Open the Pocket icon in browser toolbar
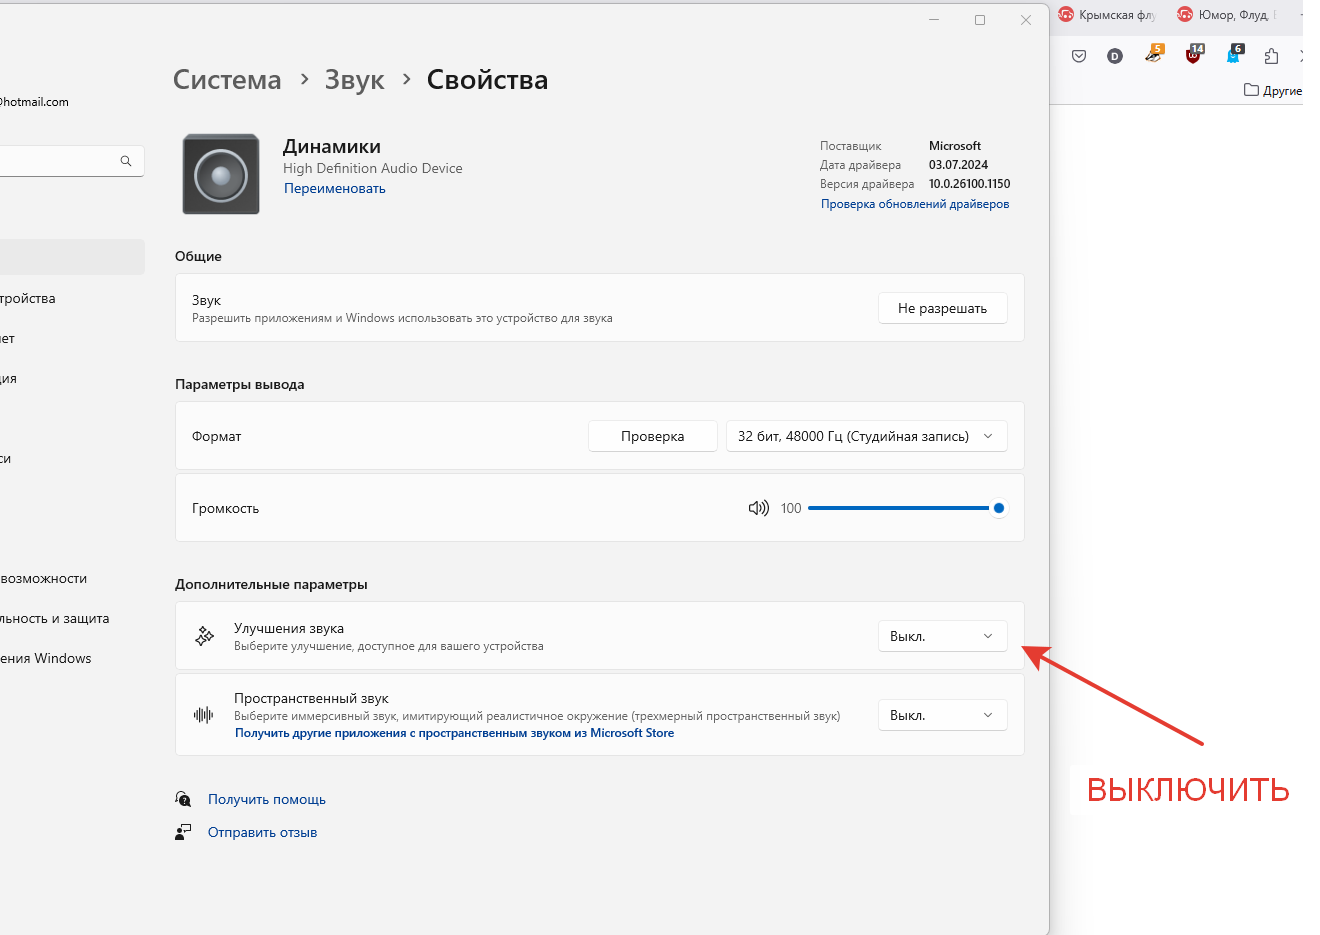This screenshot has width=1320, height=935. tap(1079, 56)
